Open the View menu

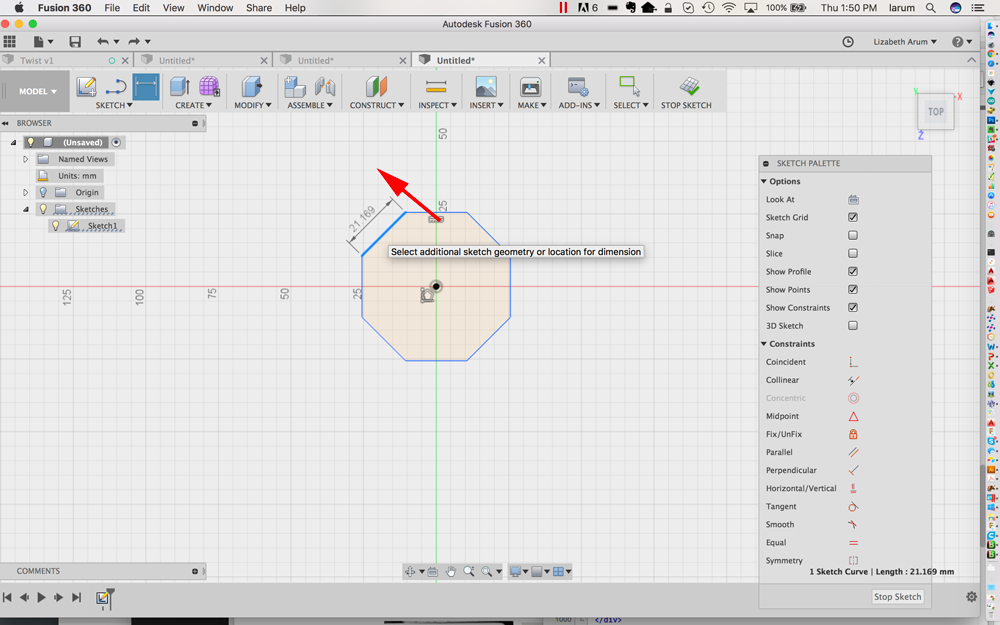pyautogui.click(x=173, y=8)
